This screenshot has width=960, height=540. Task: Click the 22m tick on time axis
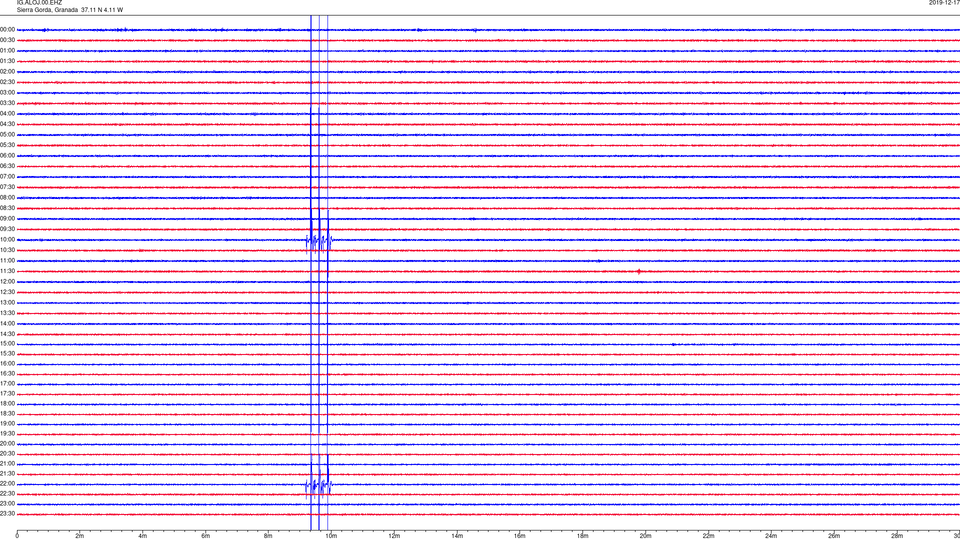(708, 536)
